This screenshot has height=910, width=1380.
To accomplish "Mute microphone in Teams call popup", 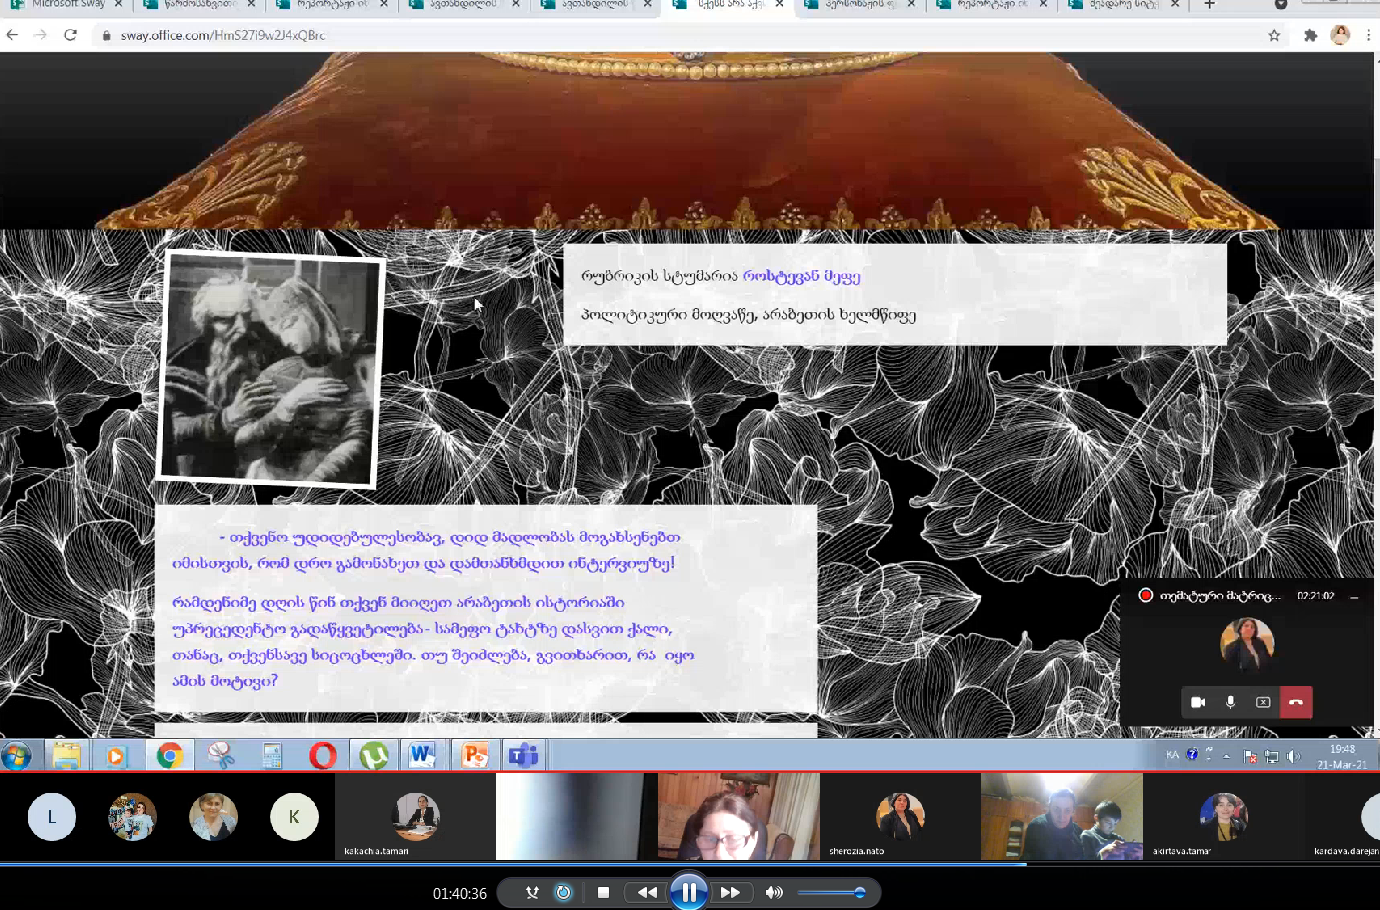I will pyautogui.click(x=1230, y=702).
